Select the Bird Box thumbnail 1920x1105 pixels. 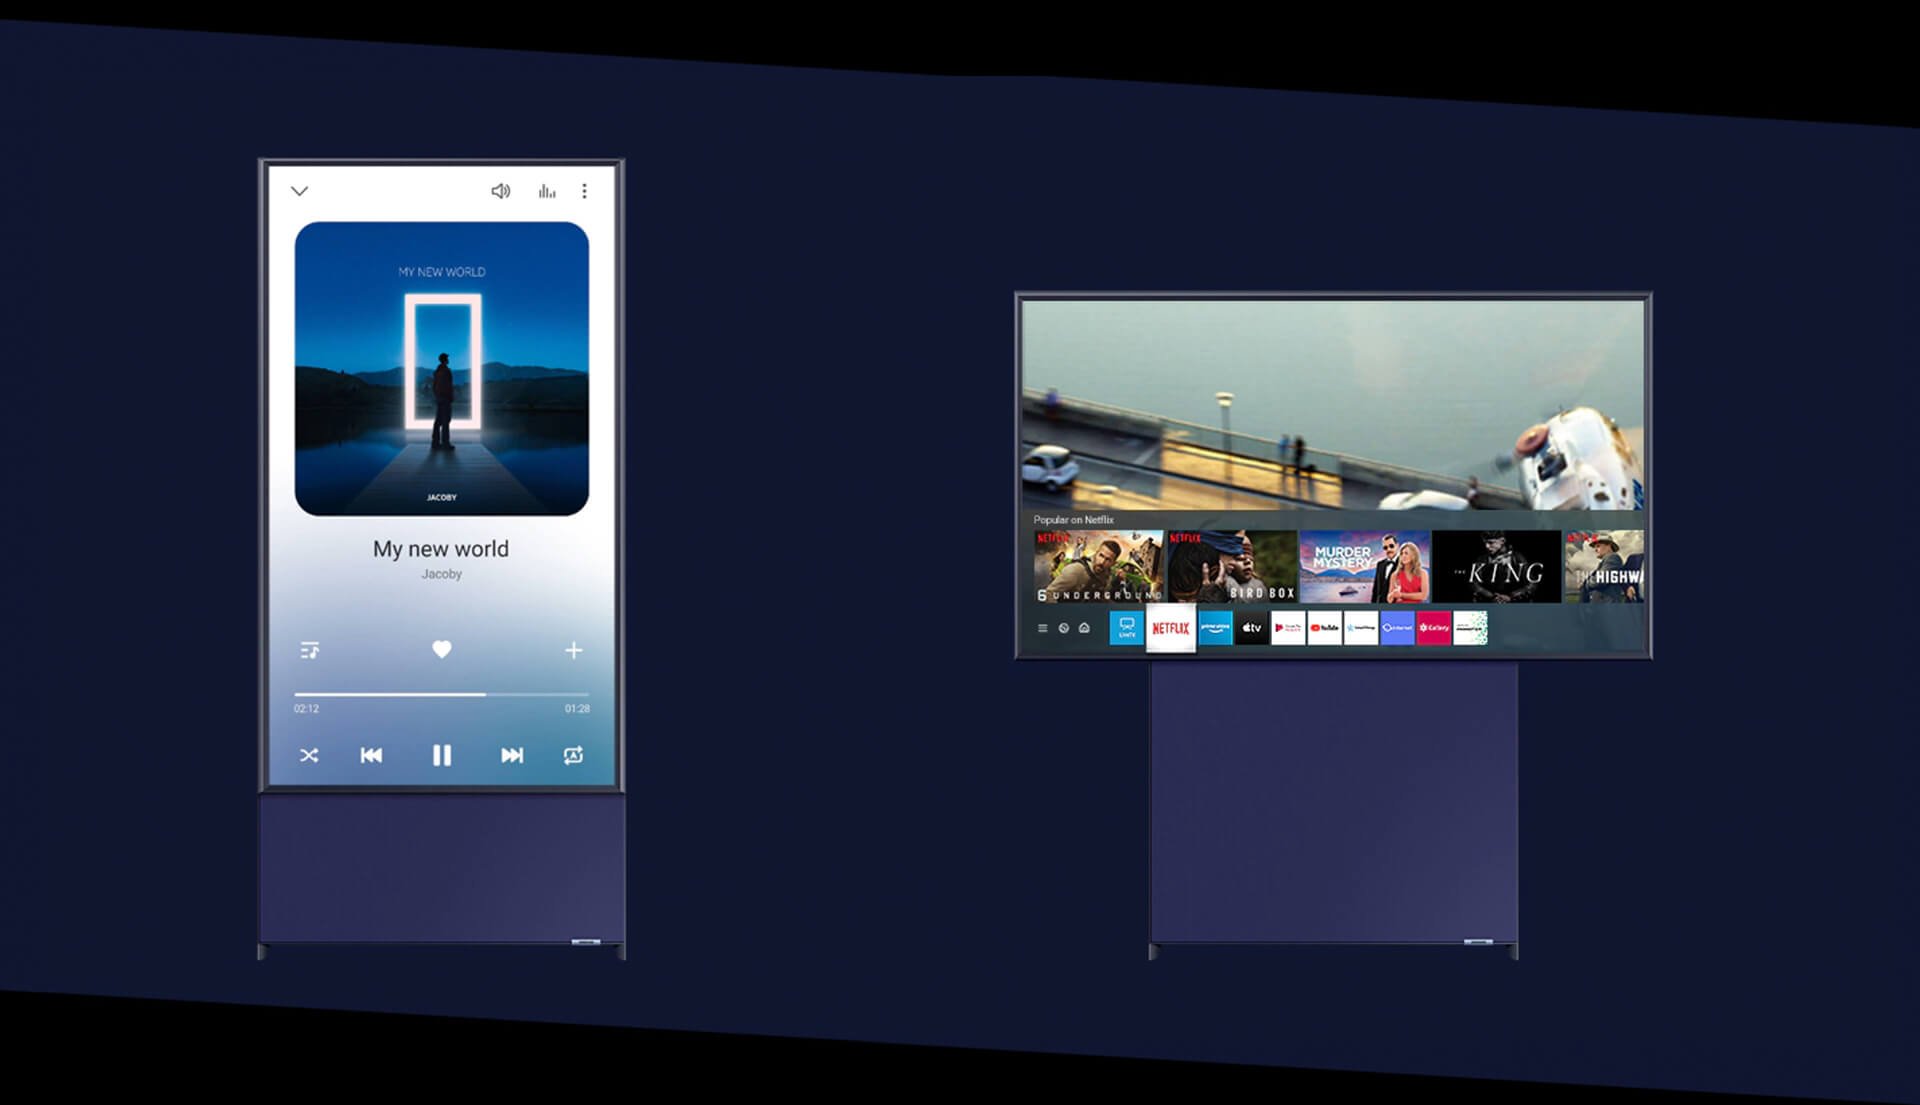pos(1232,566)
